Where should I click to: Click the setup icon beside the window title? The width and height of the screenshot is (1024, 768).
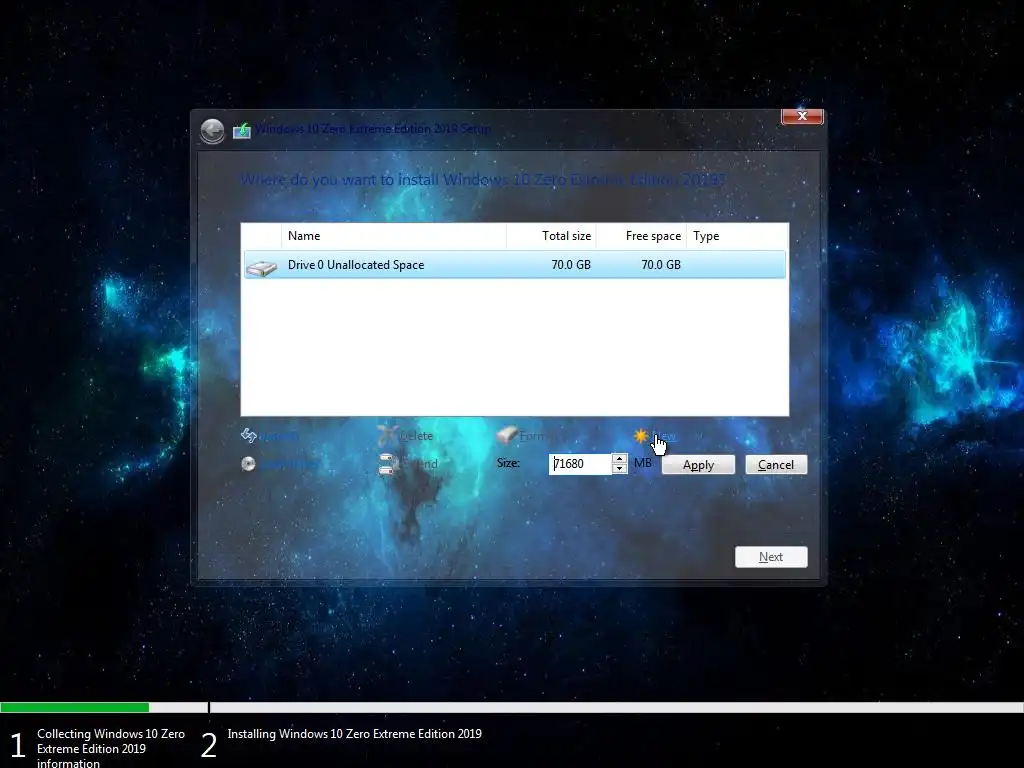click(x=242, y=131)
